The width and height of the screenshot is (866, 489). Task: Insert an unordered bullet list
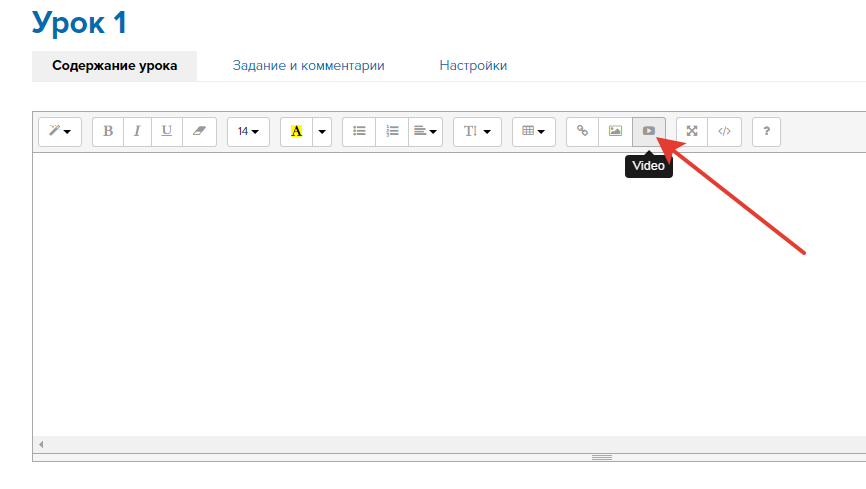pyautogui.click(x=359, y=131)
